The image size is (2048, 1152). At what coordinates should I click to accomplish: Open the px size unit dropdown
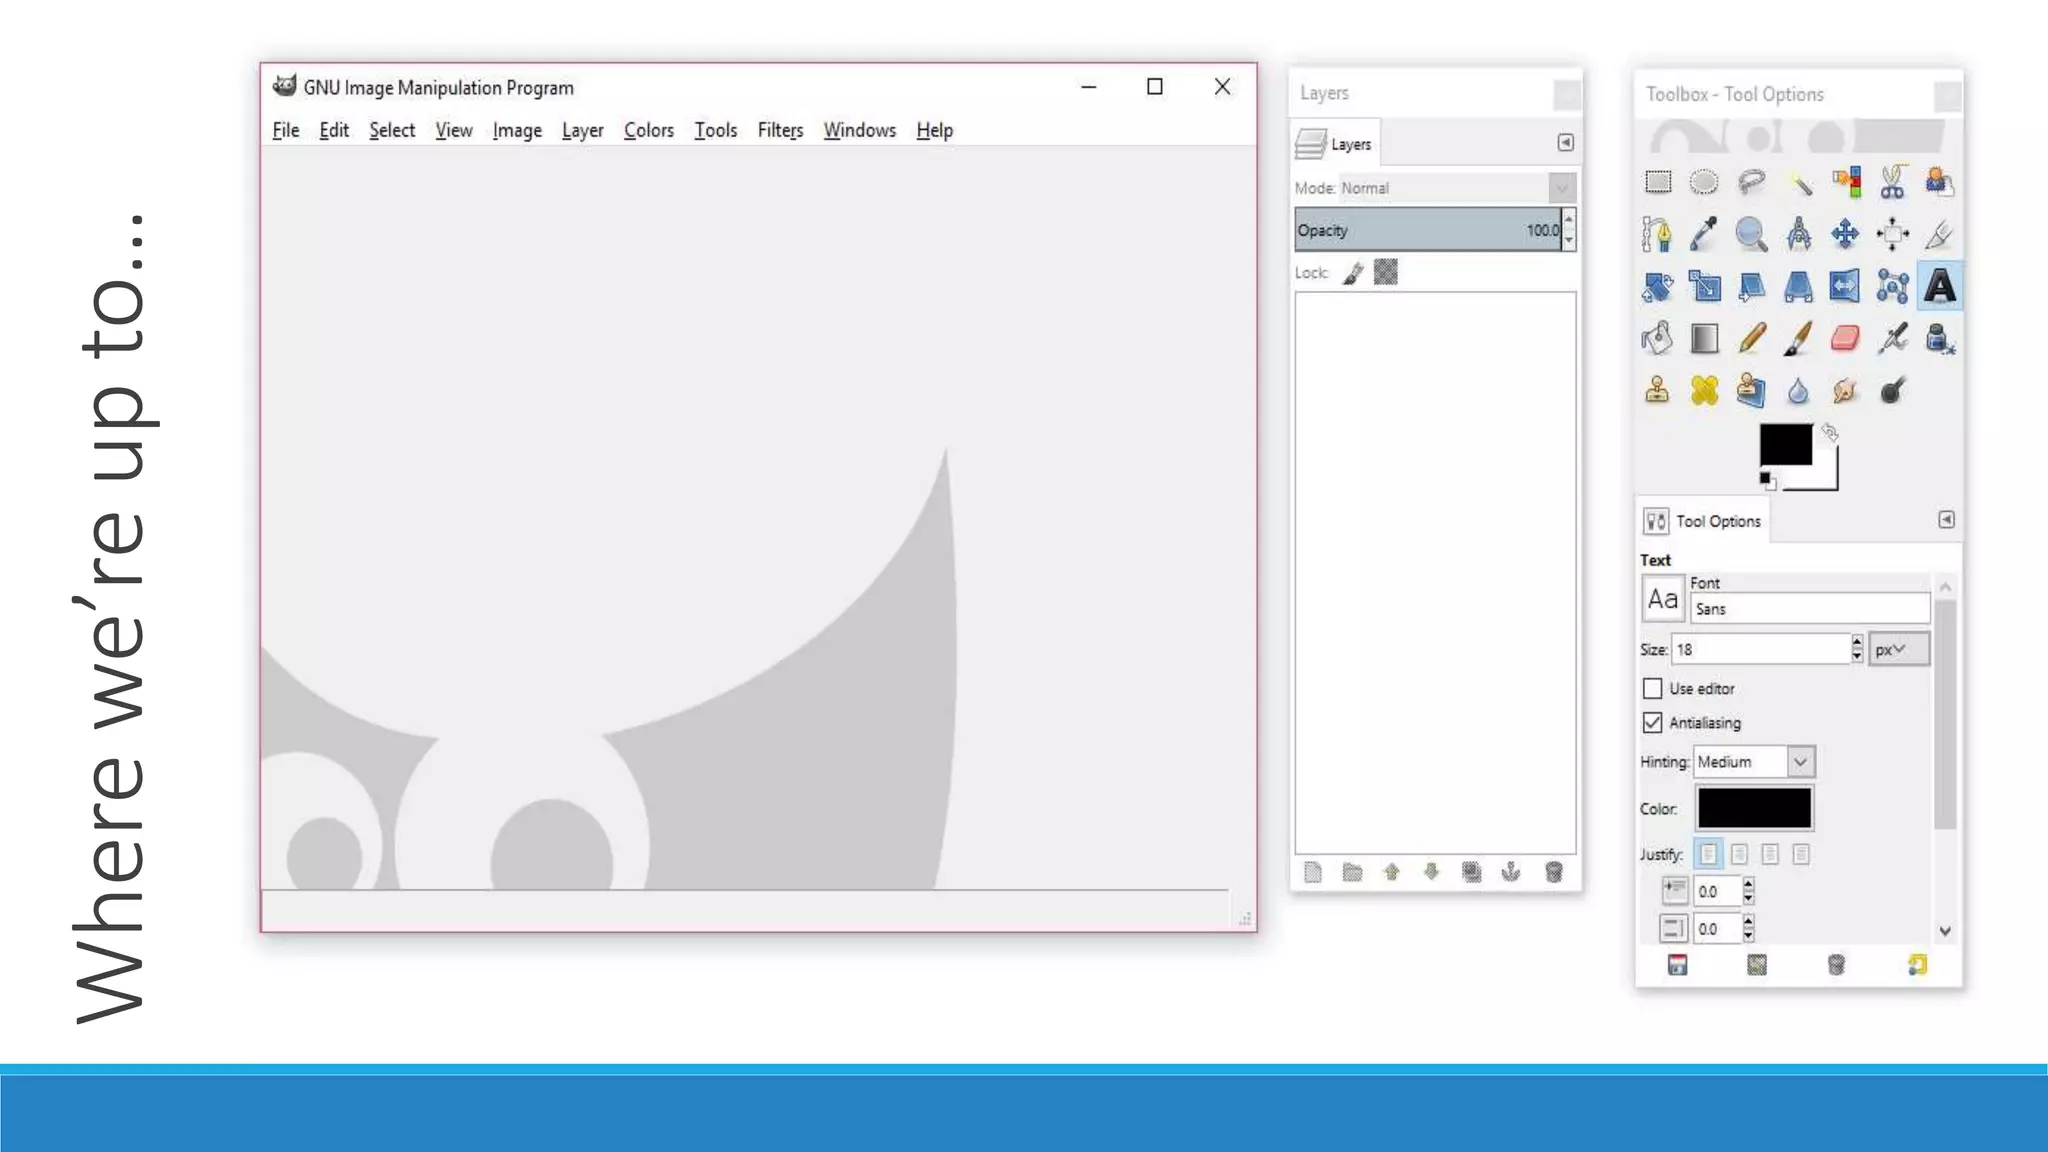tap(1898, 650)
